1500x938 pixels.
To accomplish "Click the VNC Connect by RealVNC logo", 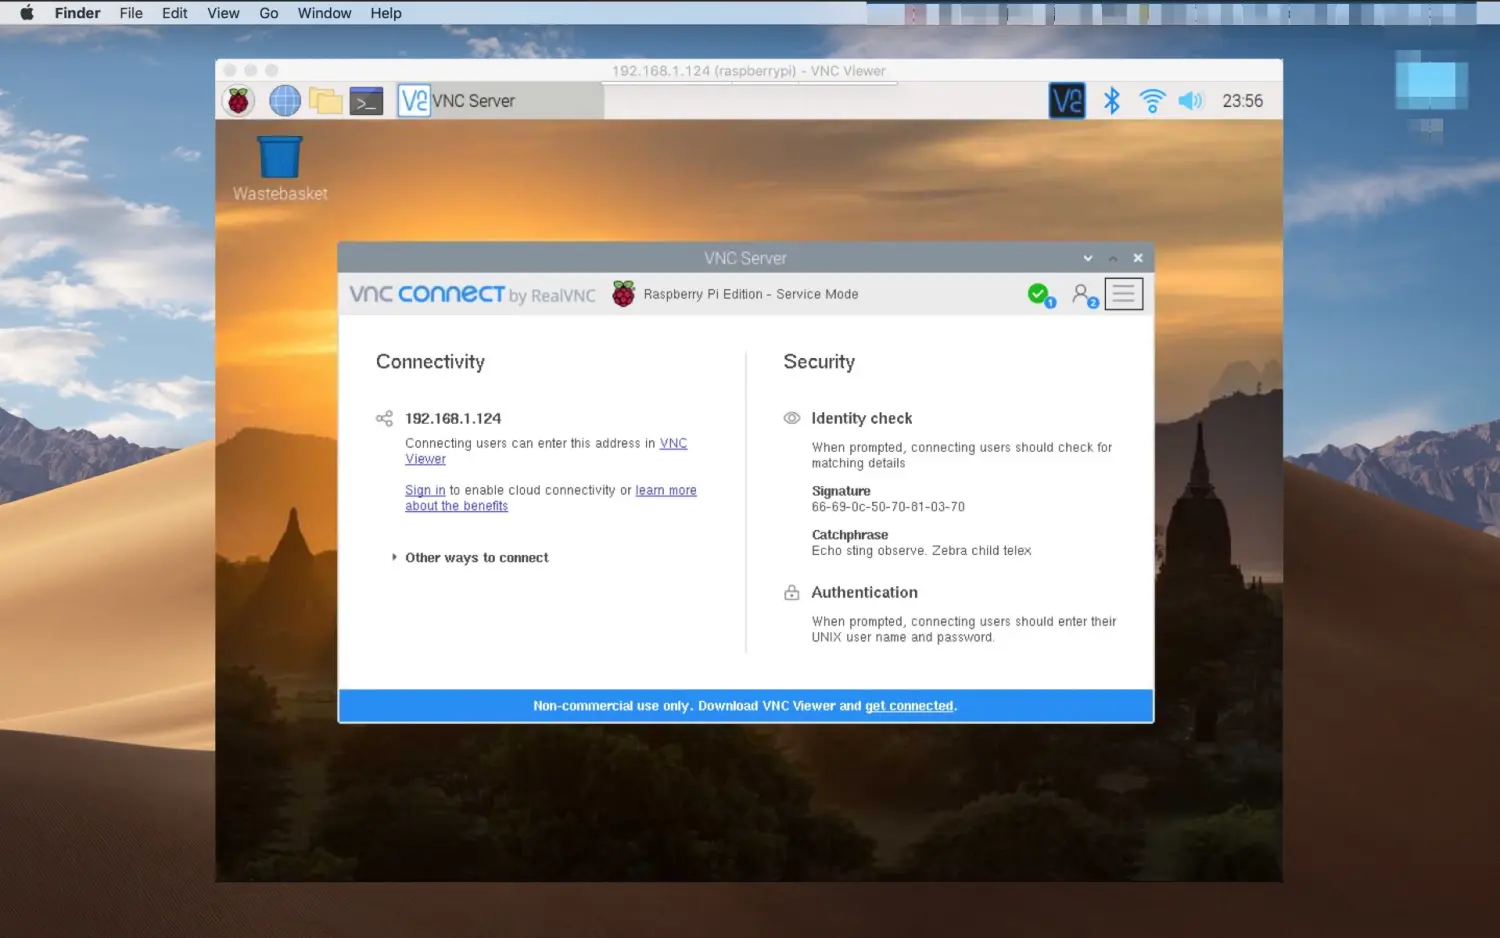I will tap(472, 294).
